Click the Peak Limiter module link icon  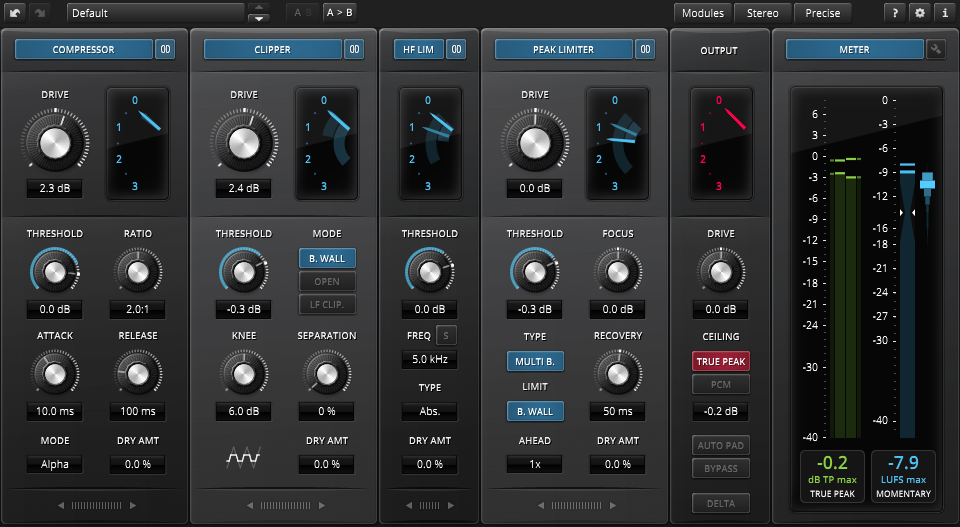645,49
